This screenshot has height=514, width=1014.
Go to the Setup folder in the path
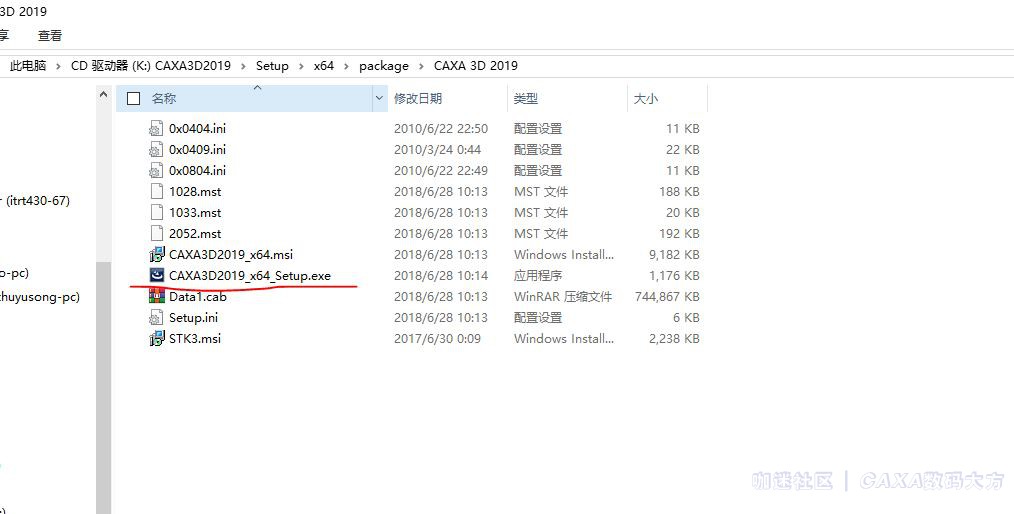tap(272, 66)
